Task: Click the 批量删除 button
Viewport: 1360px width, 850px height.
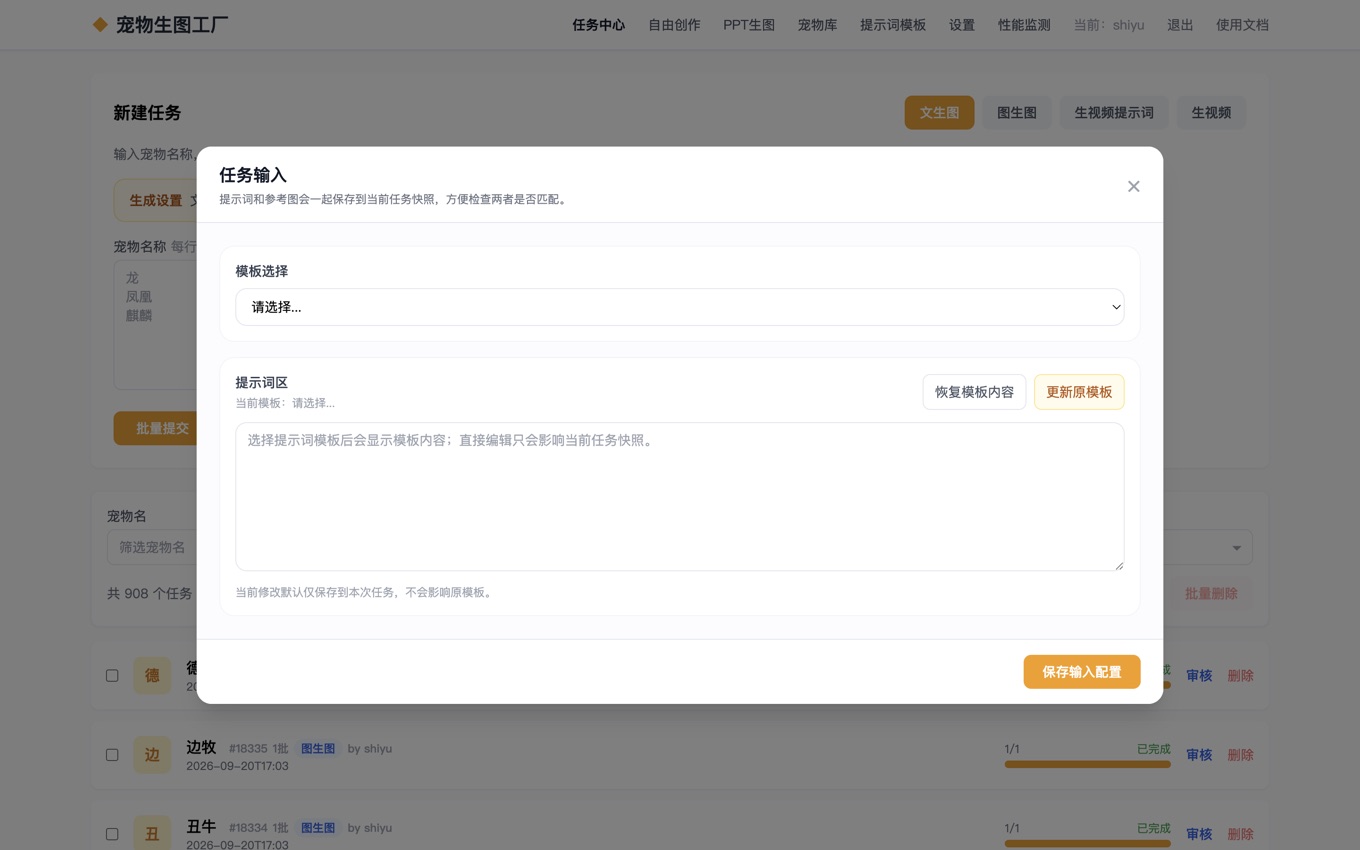Action: coord(1211,594)
